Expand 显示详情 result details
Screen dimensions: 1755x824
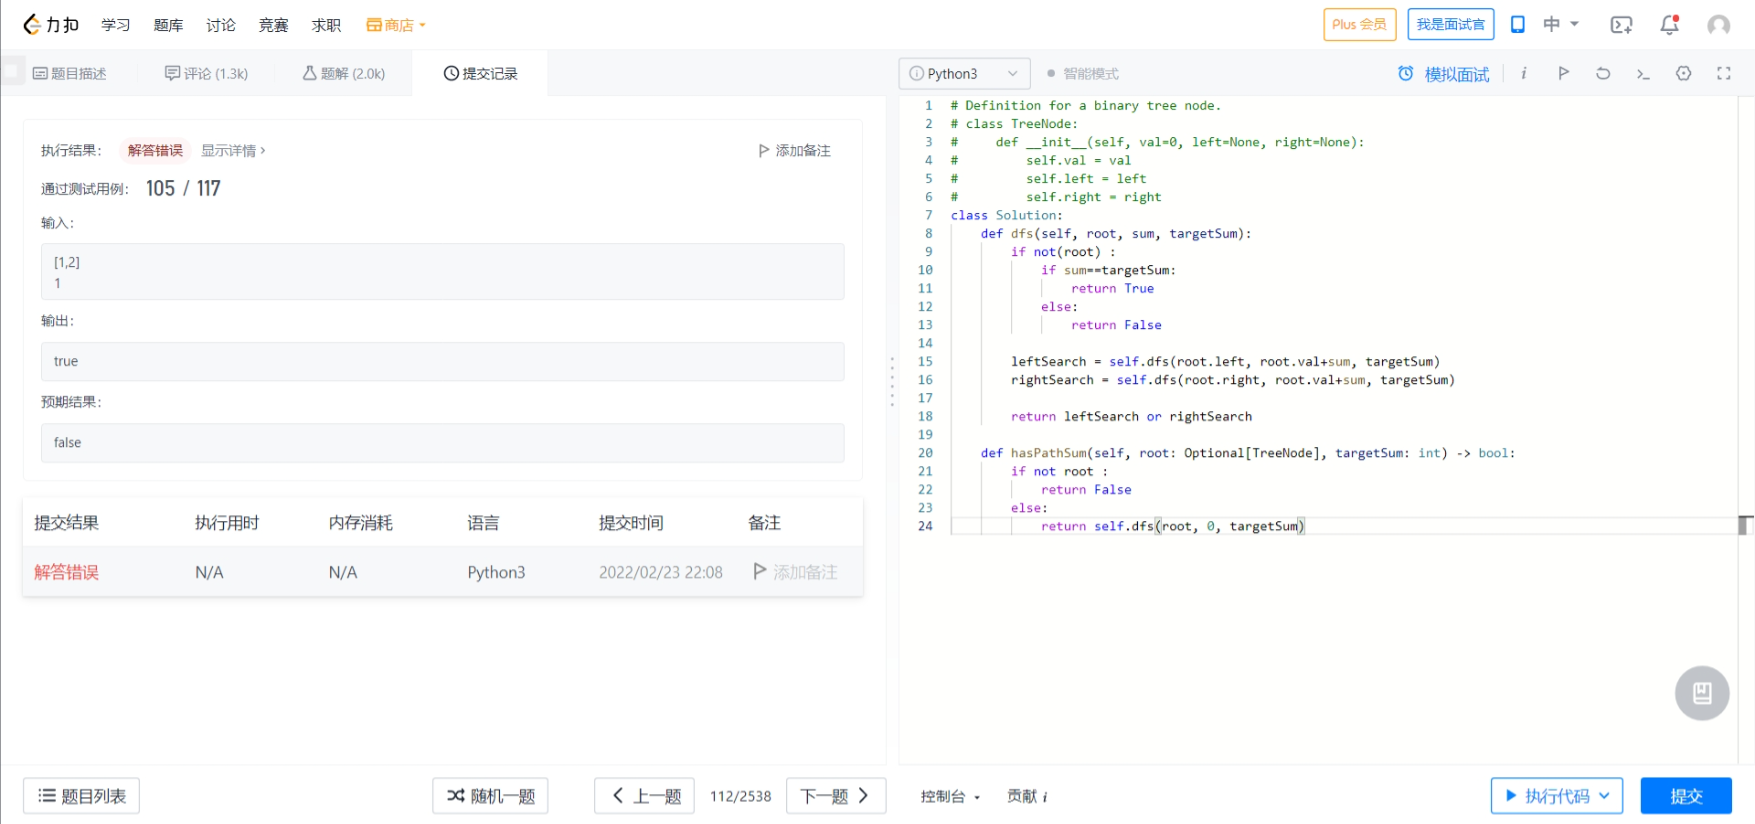[233, 150]
